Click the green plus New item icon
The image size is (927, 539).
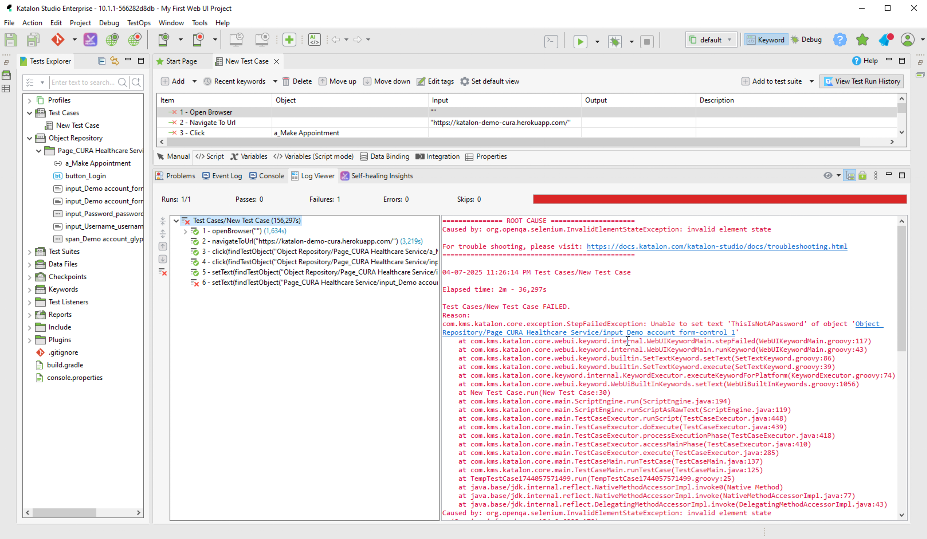289,40
